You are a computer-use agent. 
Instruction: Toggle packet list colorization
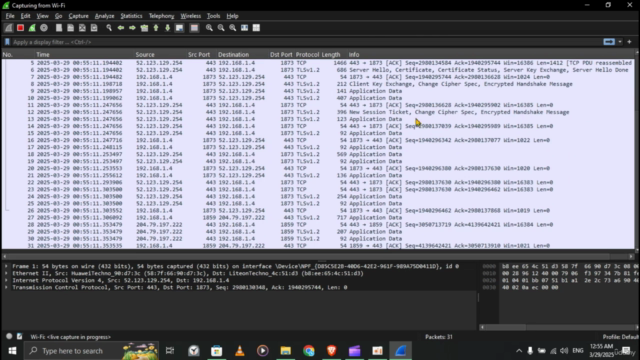click(x=194, y=28)
